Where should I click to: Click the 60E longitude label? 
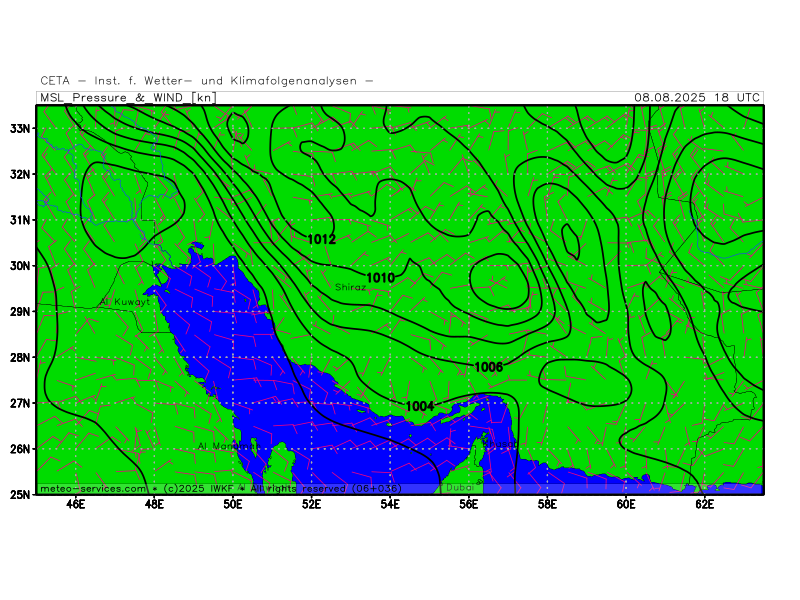tap(626, 505)
